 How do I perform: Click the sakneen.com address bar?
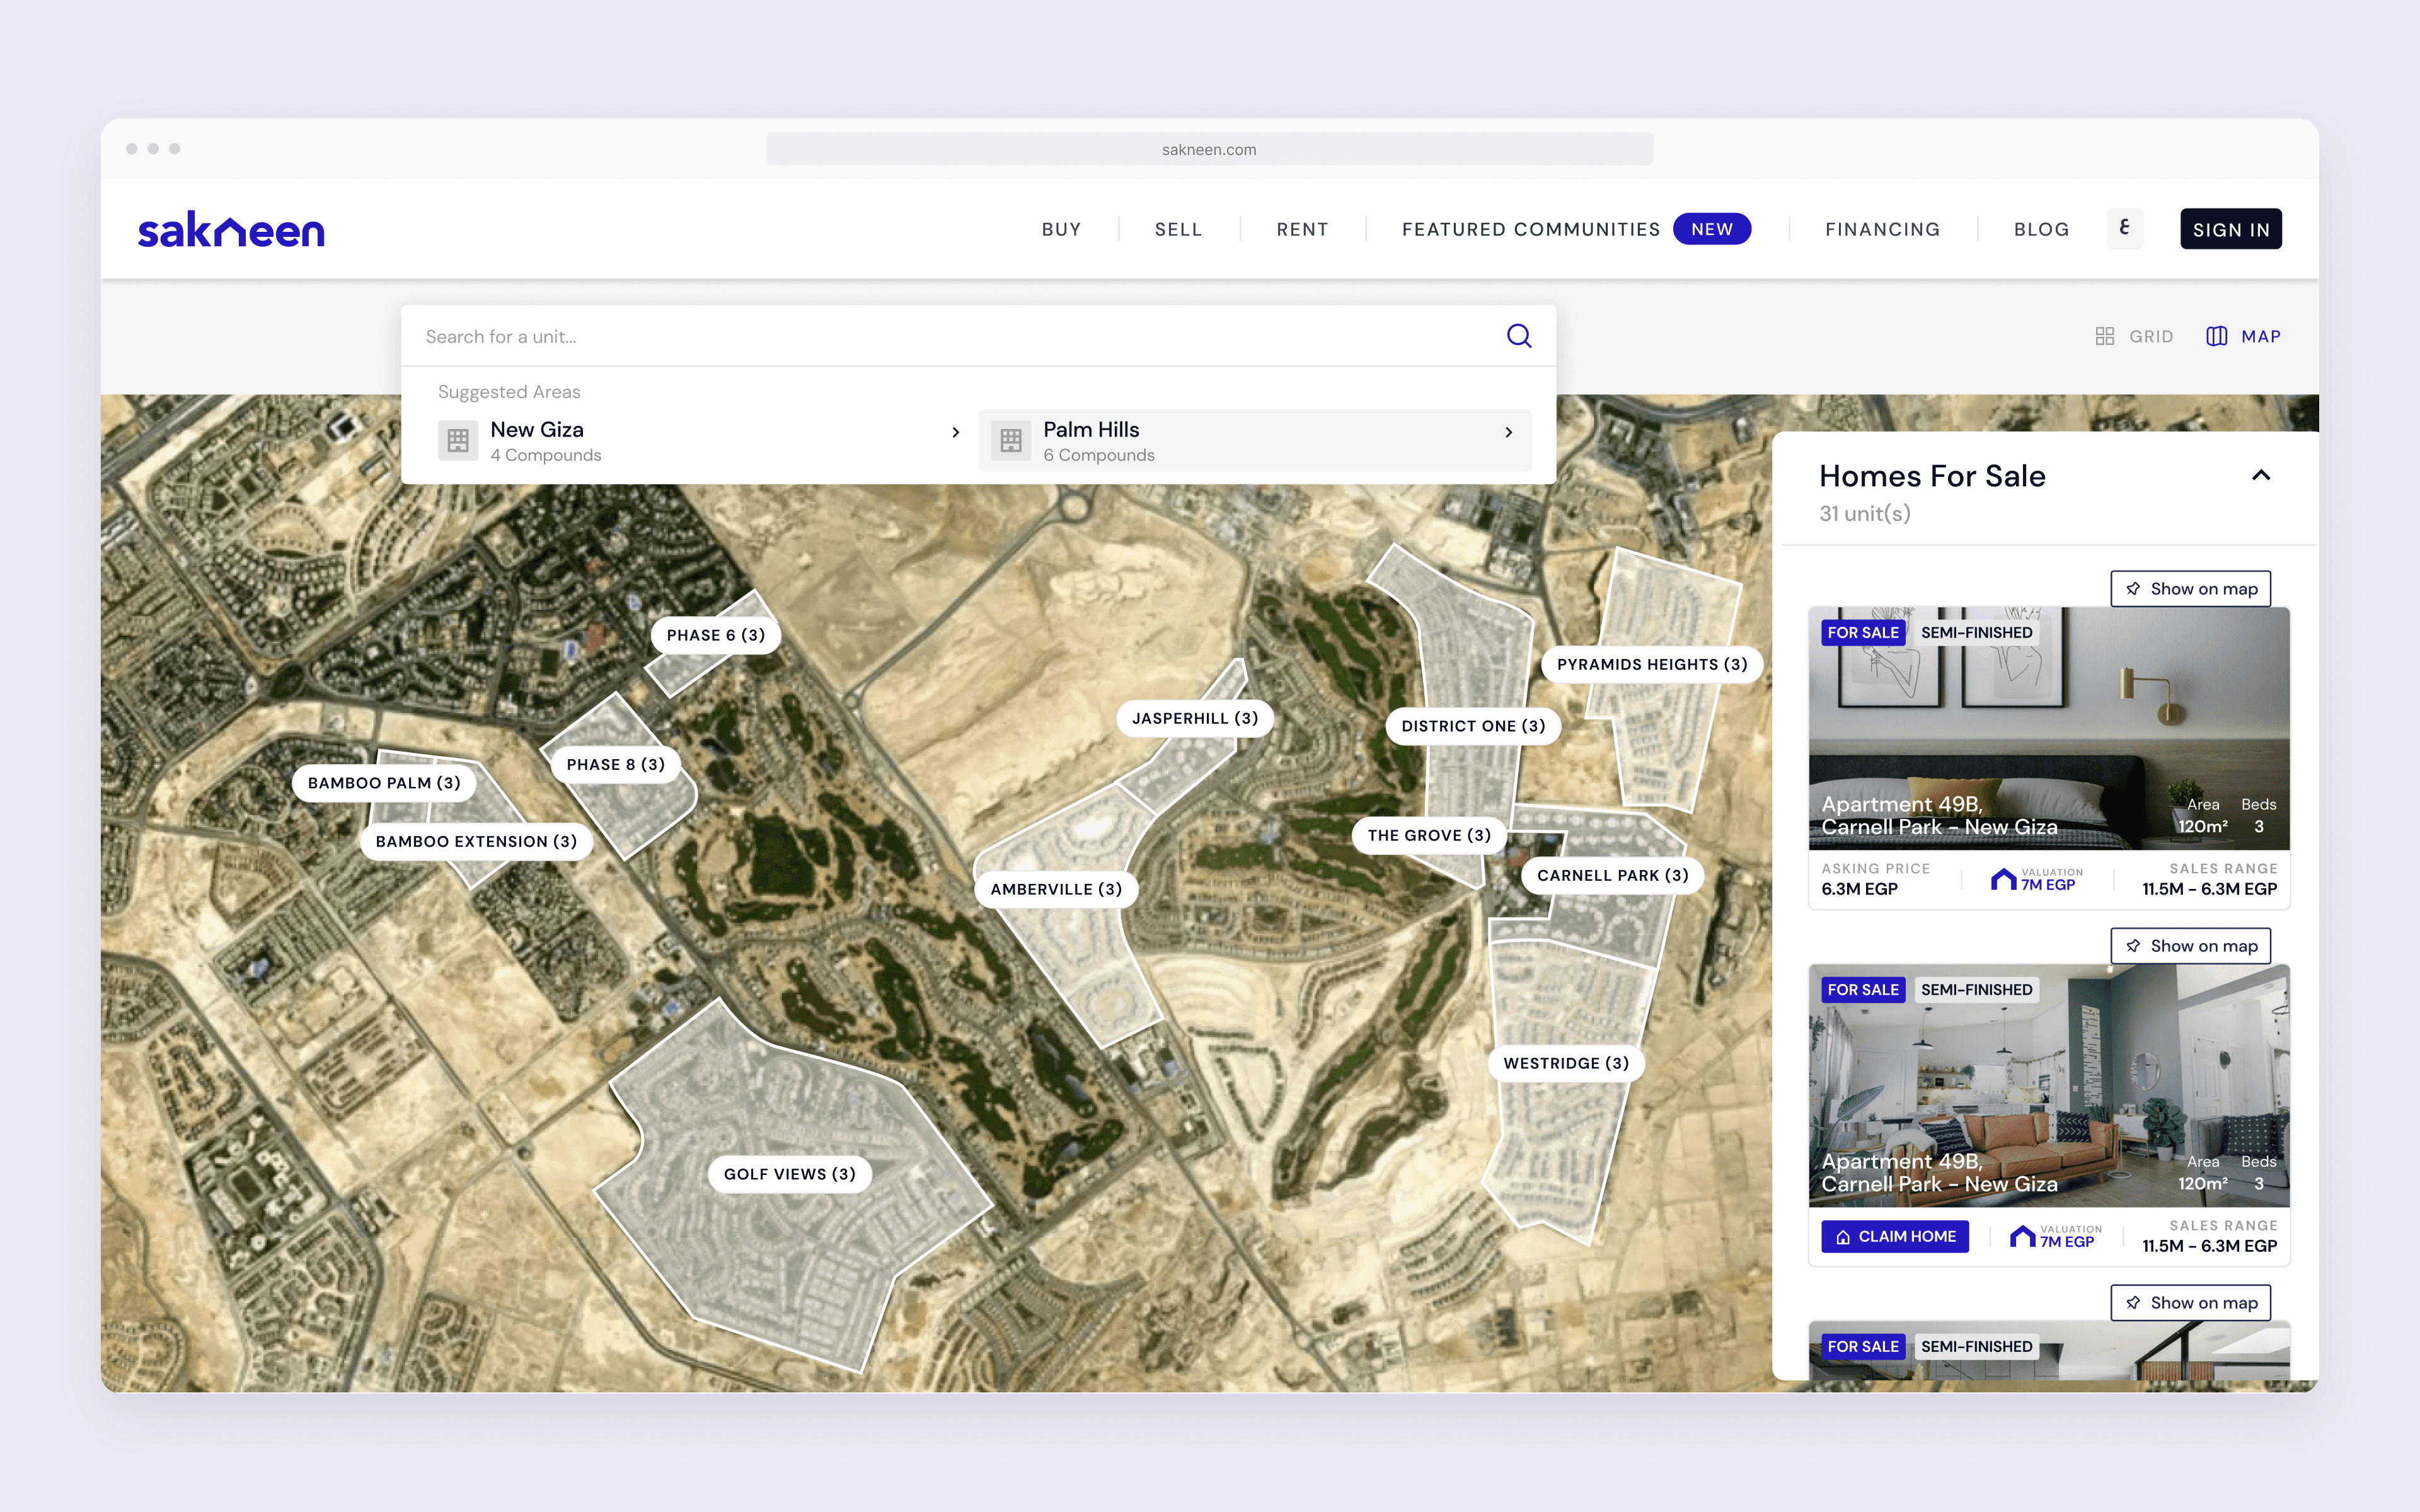click(1209, 149)
